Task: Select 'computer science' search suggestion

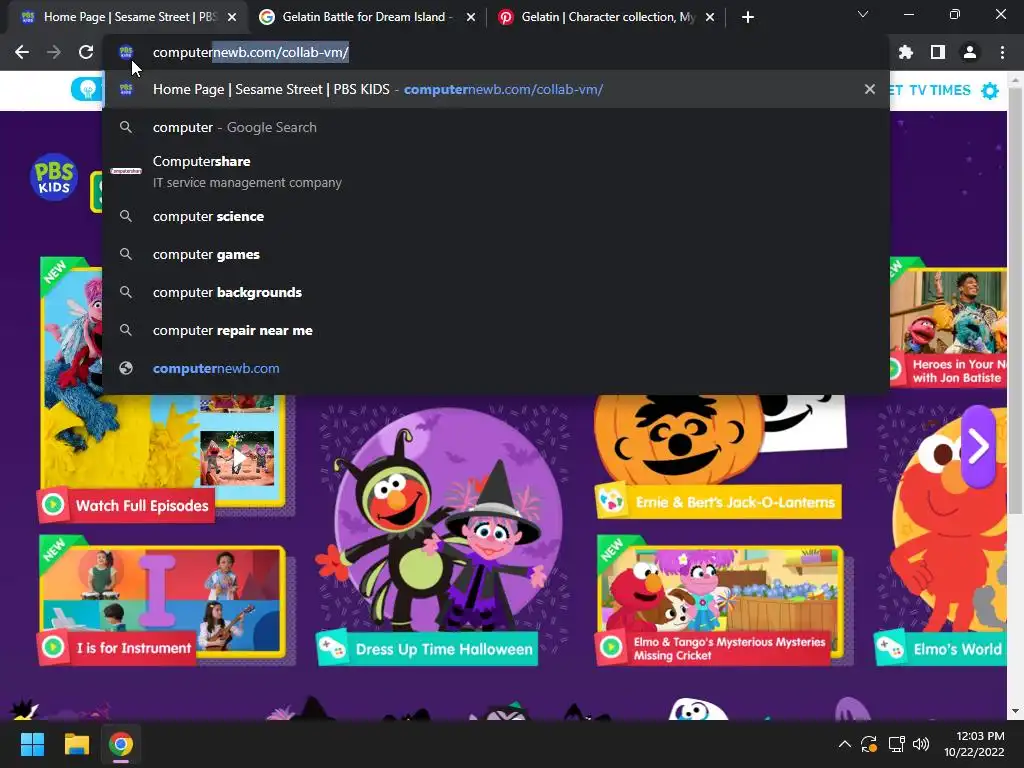Action: pos(496,216)
